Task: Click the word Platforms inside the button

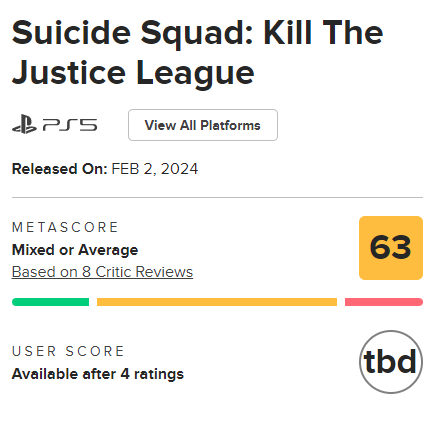Action: [x=230, y=125]
